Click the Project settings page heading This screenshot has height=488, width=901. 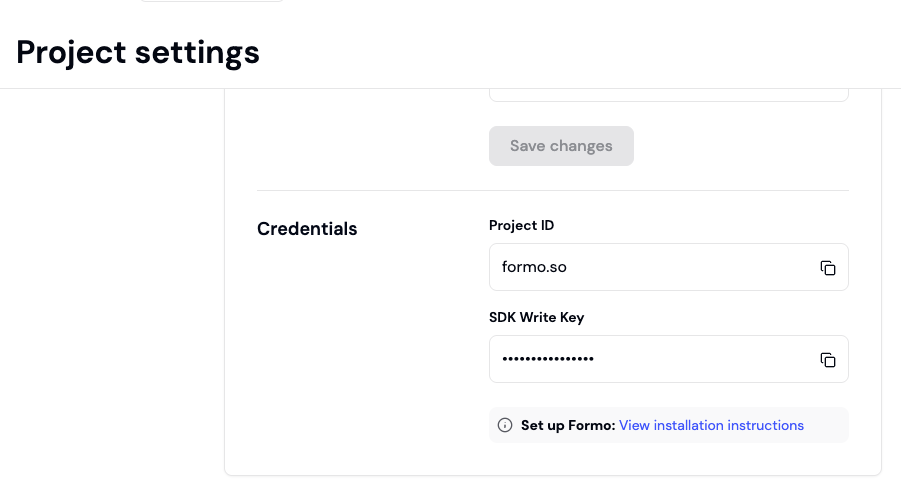[x=138, y=52]
